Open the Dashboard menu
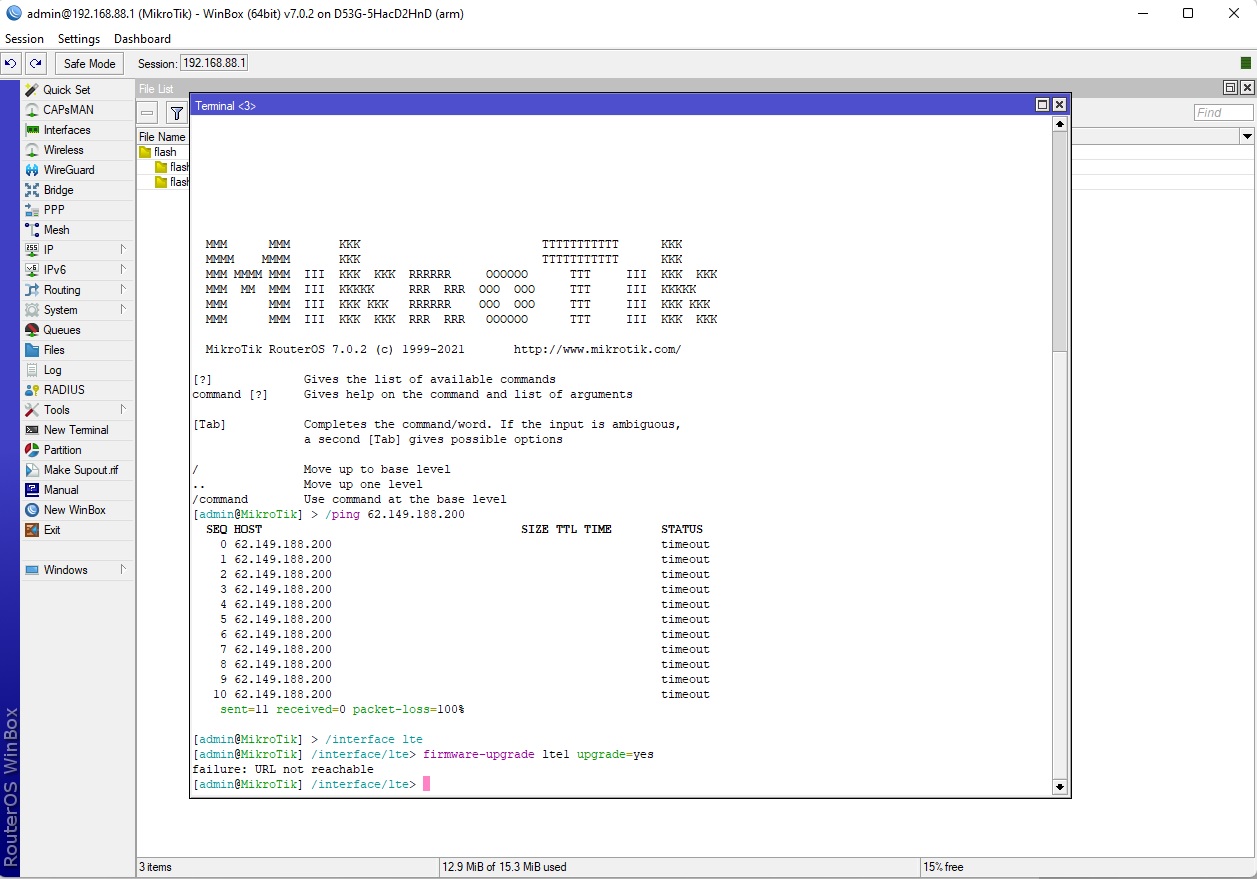The width and height of the screenshot is (1257, 879). 142,39
